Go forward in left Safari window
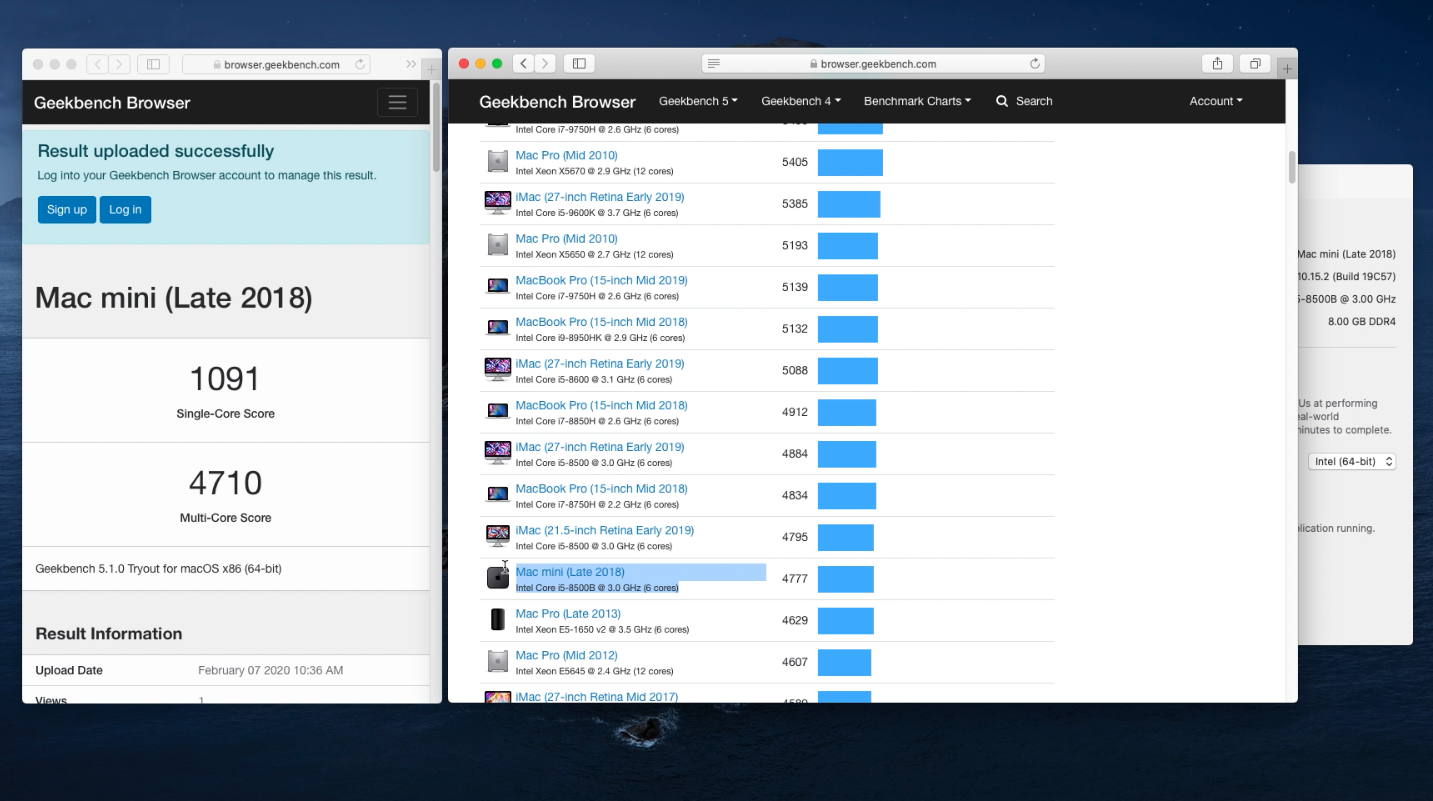Image resolution: width=1433 pixels, height=801 pixels. click(120, 64)
